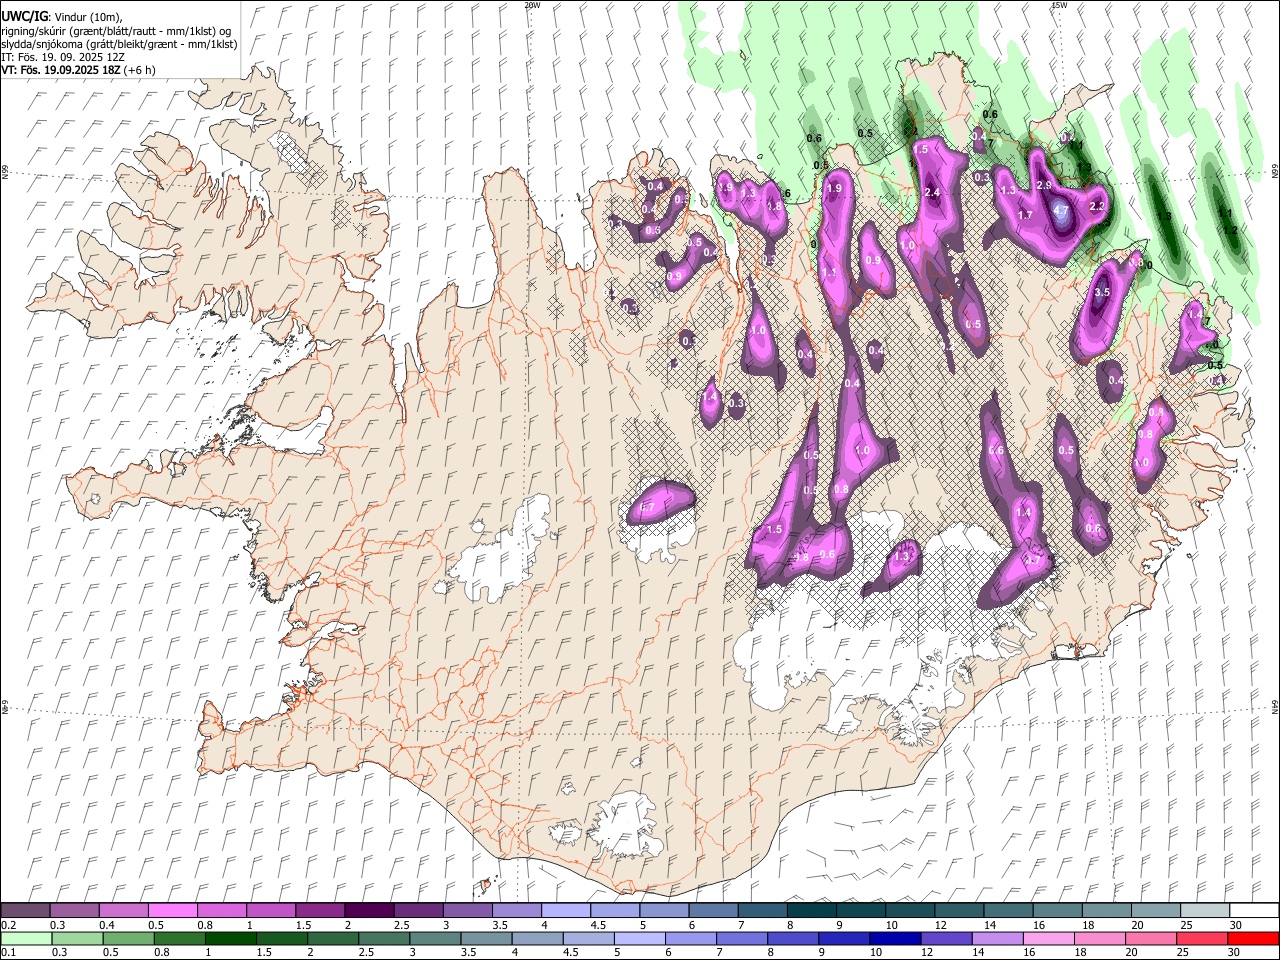The width and height of the screenshot is (1280, 960).
Task: Click the 2.9 precipitation label on the map
Action: click(x=1043, y=186)
